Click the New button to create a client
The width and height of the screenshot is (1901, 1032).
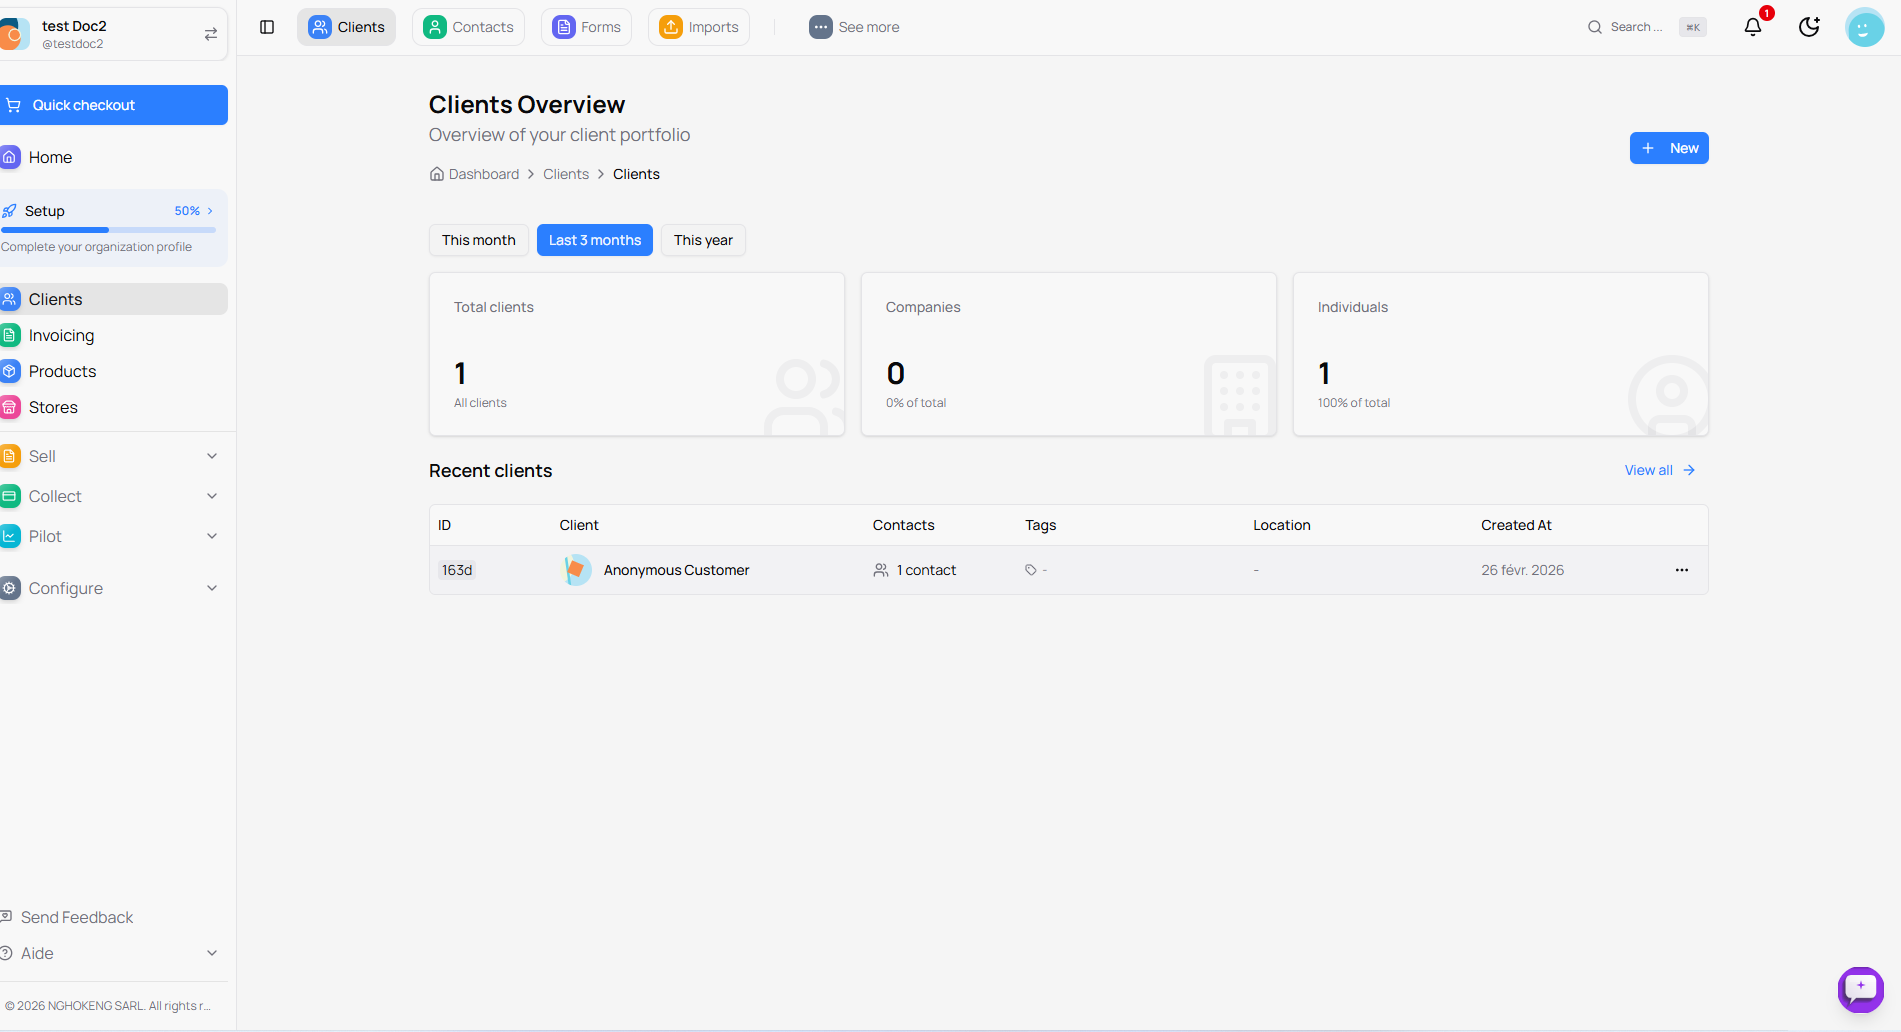click(1668, 148)
